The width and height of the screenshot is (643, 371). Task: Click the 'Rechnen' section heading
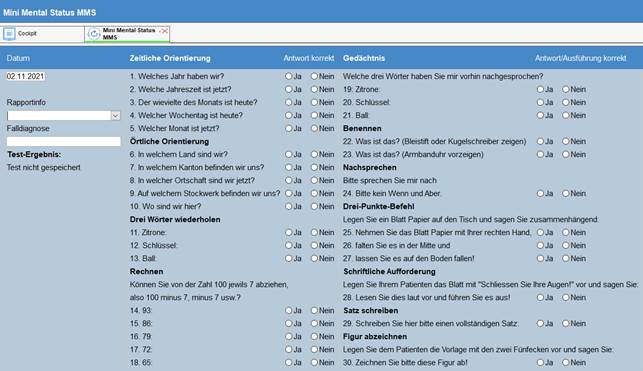(146, 271)
